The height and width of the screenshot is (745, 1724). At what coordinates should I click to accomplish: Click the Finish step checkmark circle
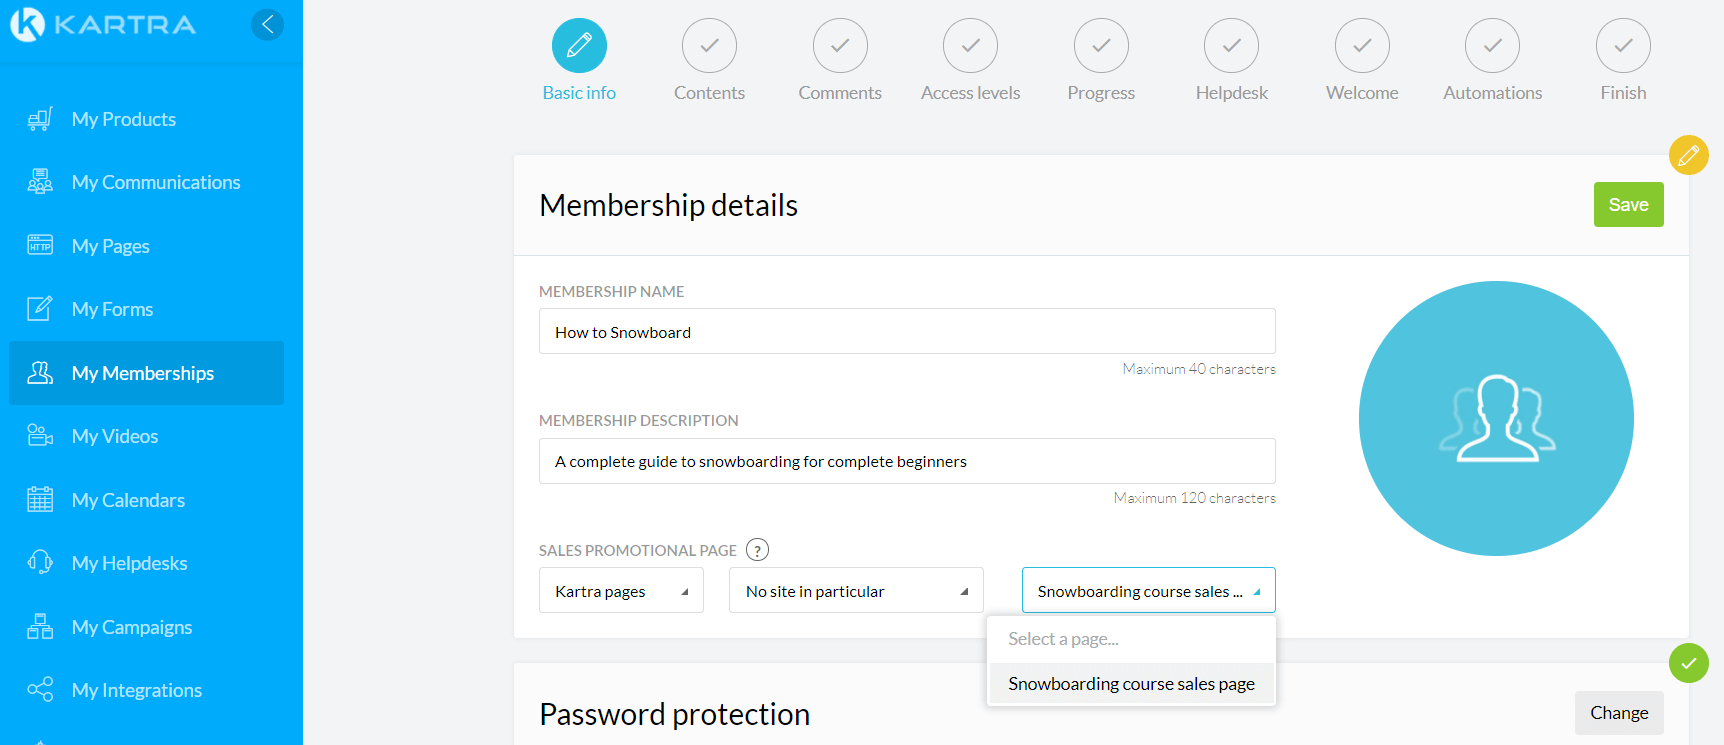pos(1623,46)
